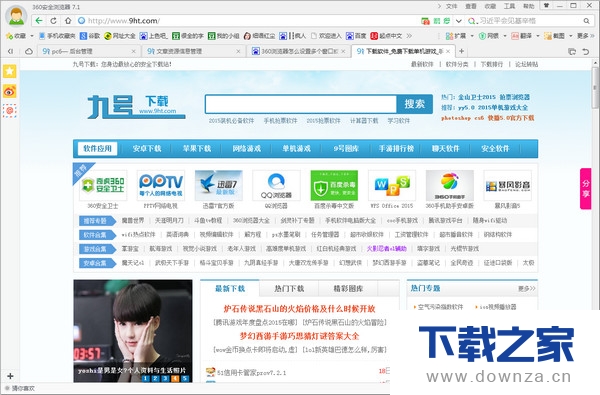Open the 起点中文 bookmark
600x395 pixels.
[x=386, y=36]
